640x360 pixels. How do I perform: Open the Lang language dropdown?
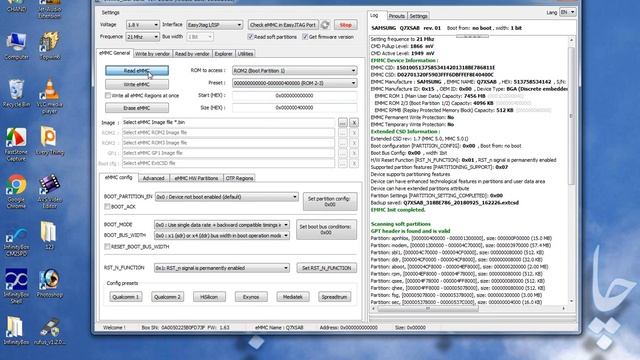(x=567, y=12)
